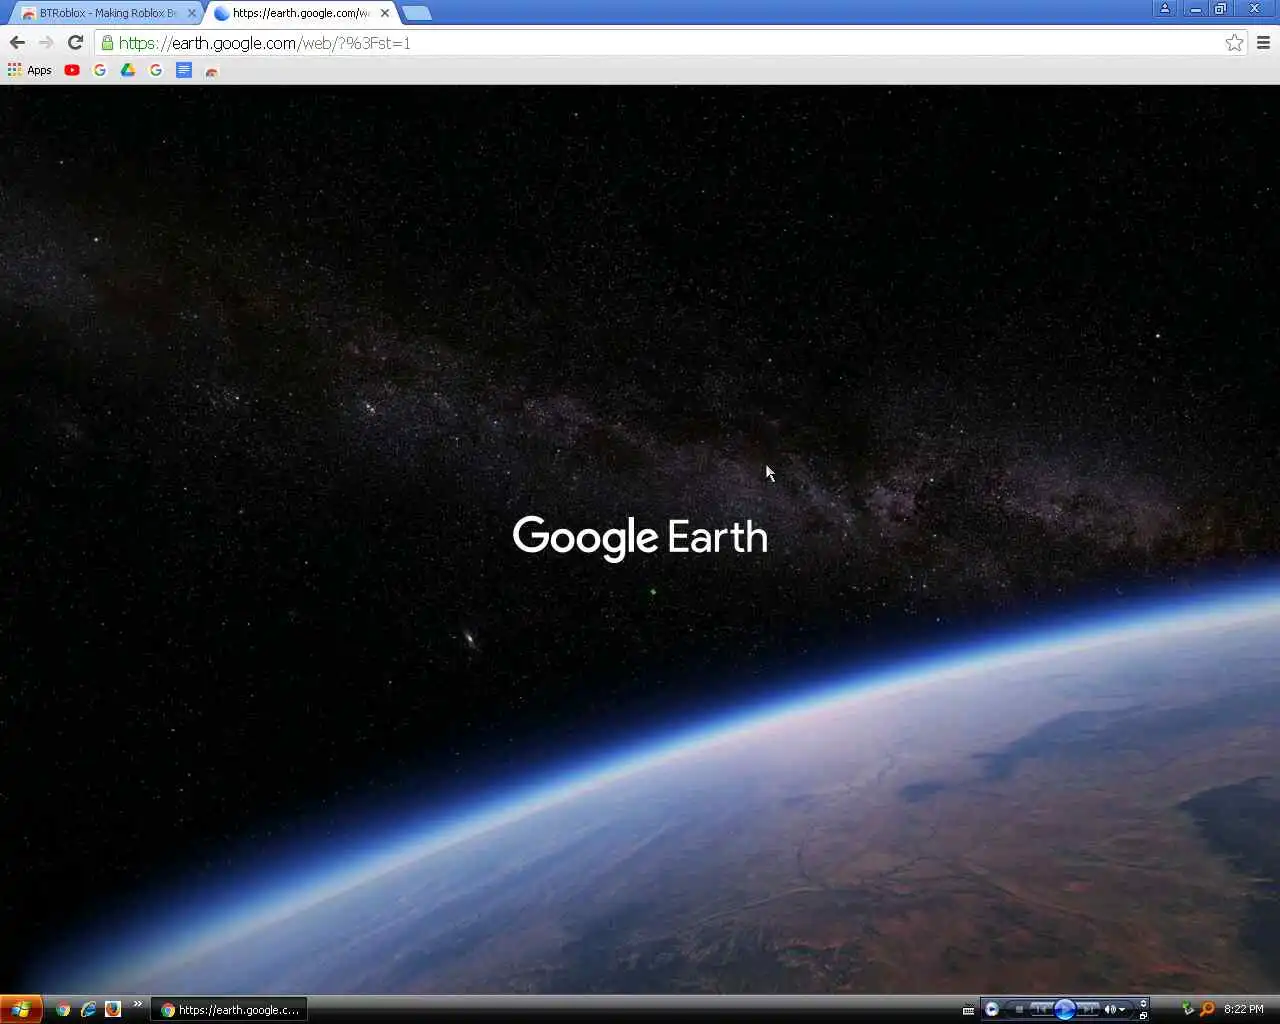1280x1024 pixels.
Task: Click the browser forward arrow
Action: (x=46, y=42)
